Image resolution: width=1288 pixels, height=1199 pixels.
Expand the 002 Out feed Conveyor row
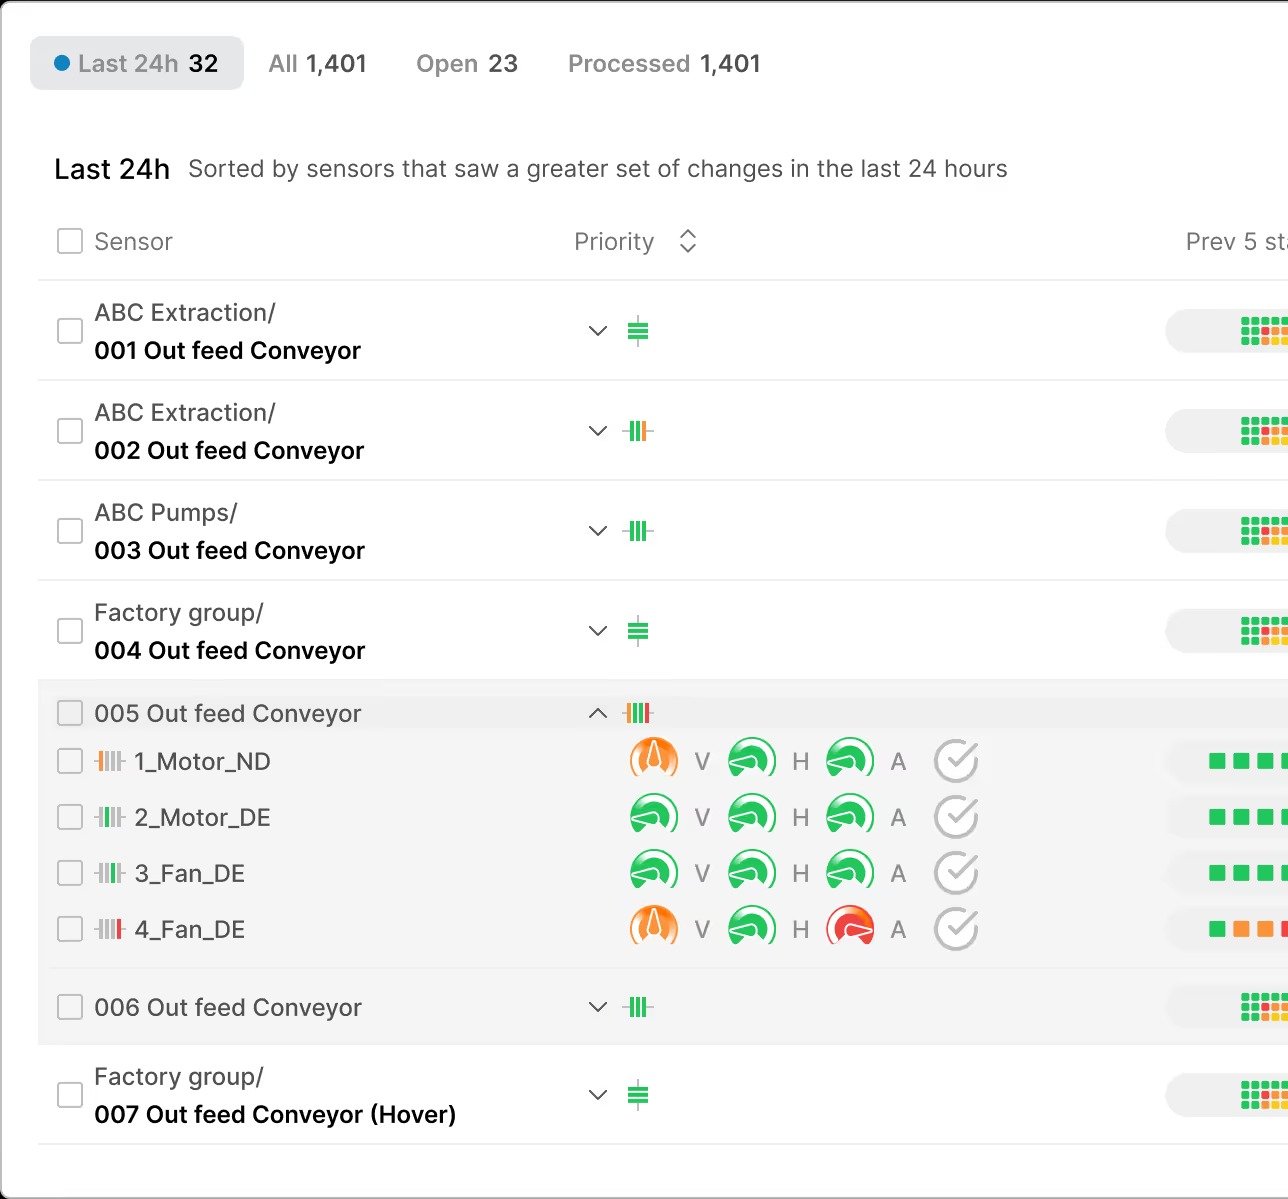[x=598, y=431]
